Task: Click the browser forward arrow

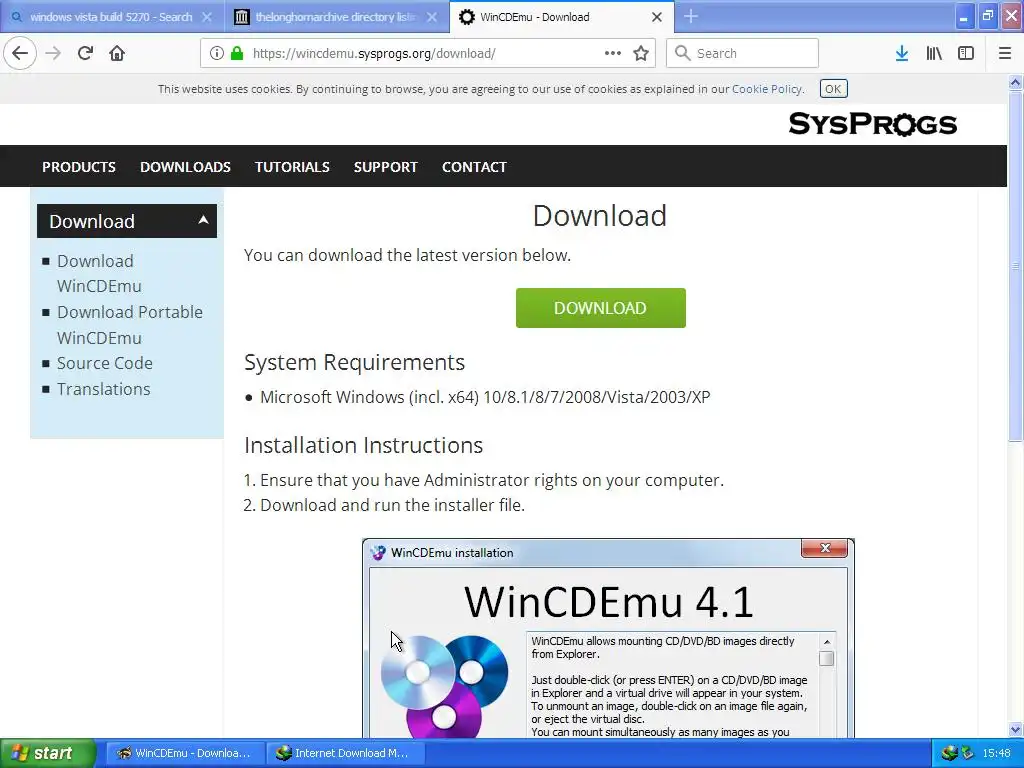Action: pyautogui.click(x=53, y=53)
